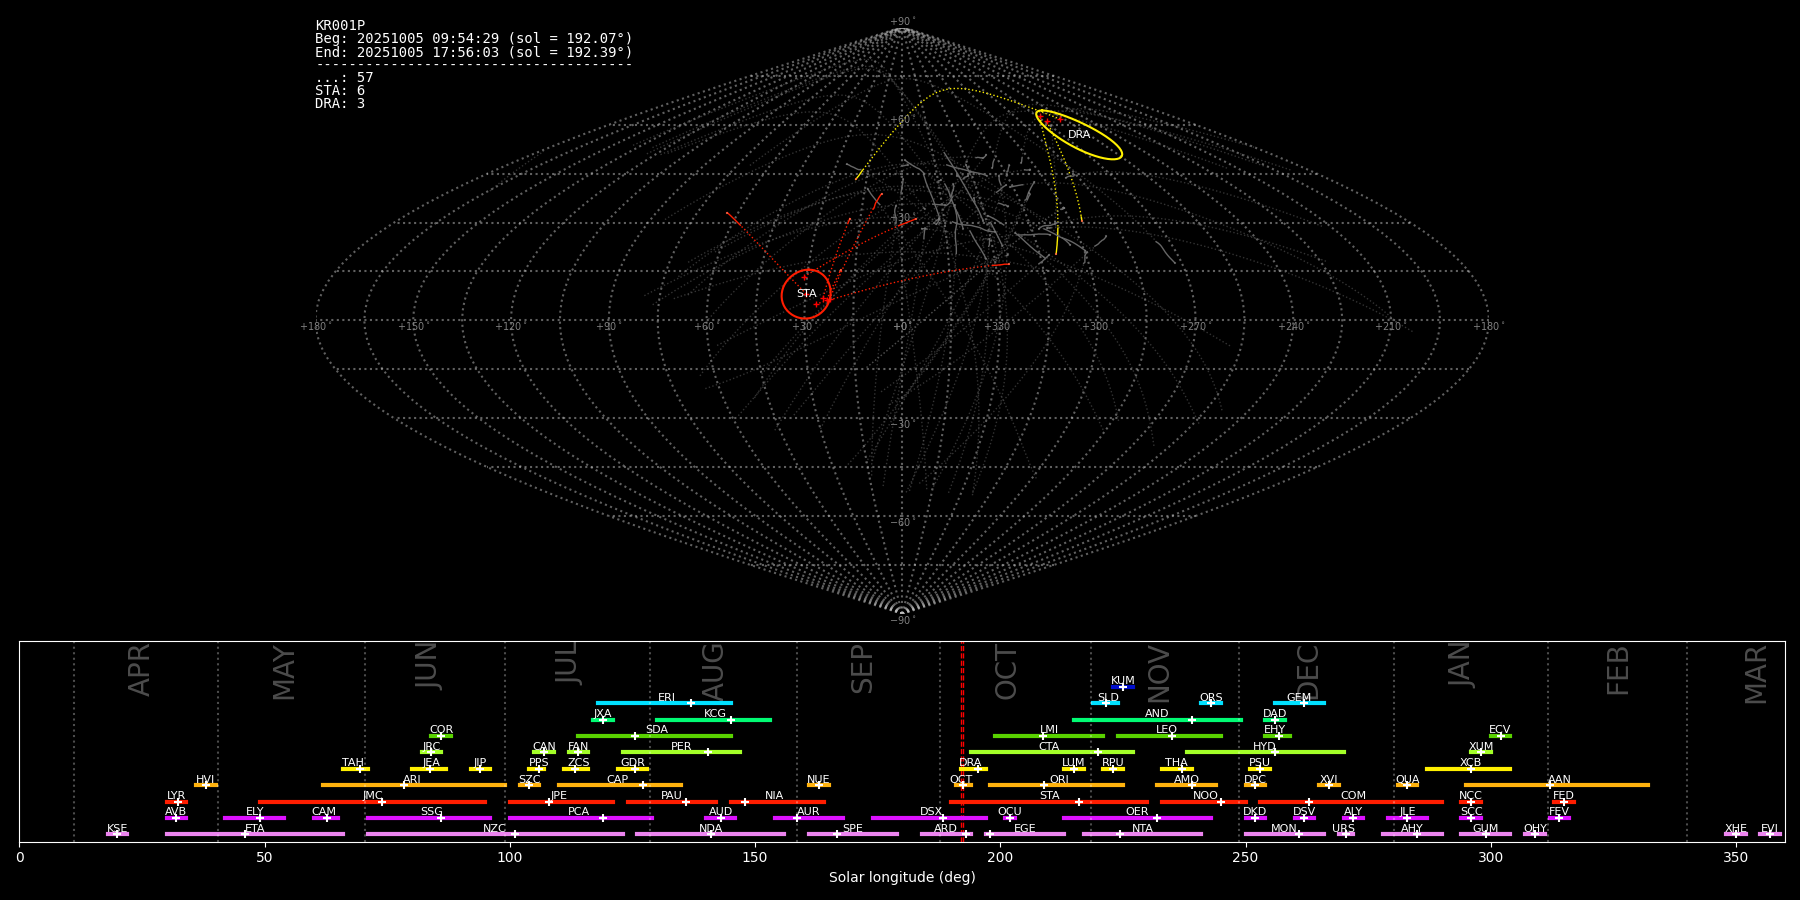1800x900 pixels.
Task: Click the PCA shower label
Action: 578,812
